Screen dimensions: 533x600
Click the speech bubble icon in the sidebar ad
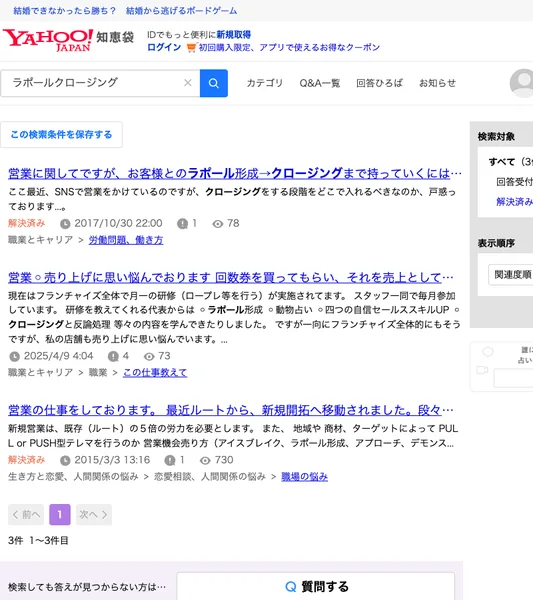click(487, 352)
